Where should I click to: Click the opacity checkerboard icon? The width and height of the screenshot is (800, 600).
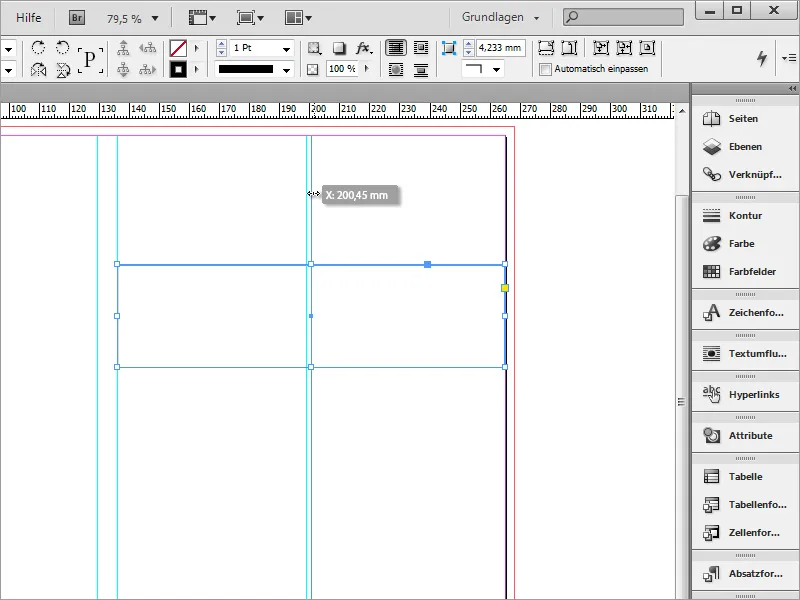313,69
